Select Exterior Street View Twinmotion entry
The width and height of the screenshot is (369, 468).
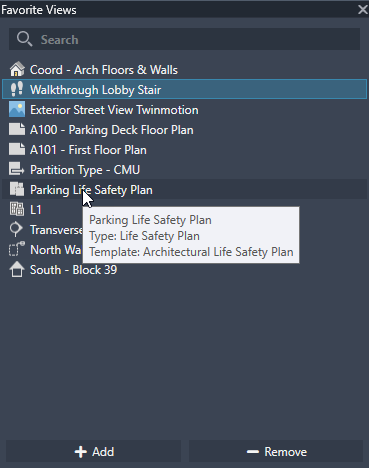click(184, 109)
